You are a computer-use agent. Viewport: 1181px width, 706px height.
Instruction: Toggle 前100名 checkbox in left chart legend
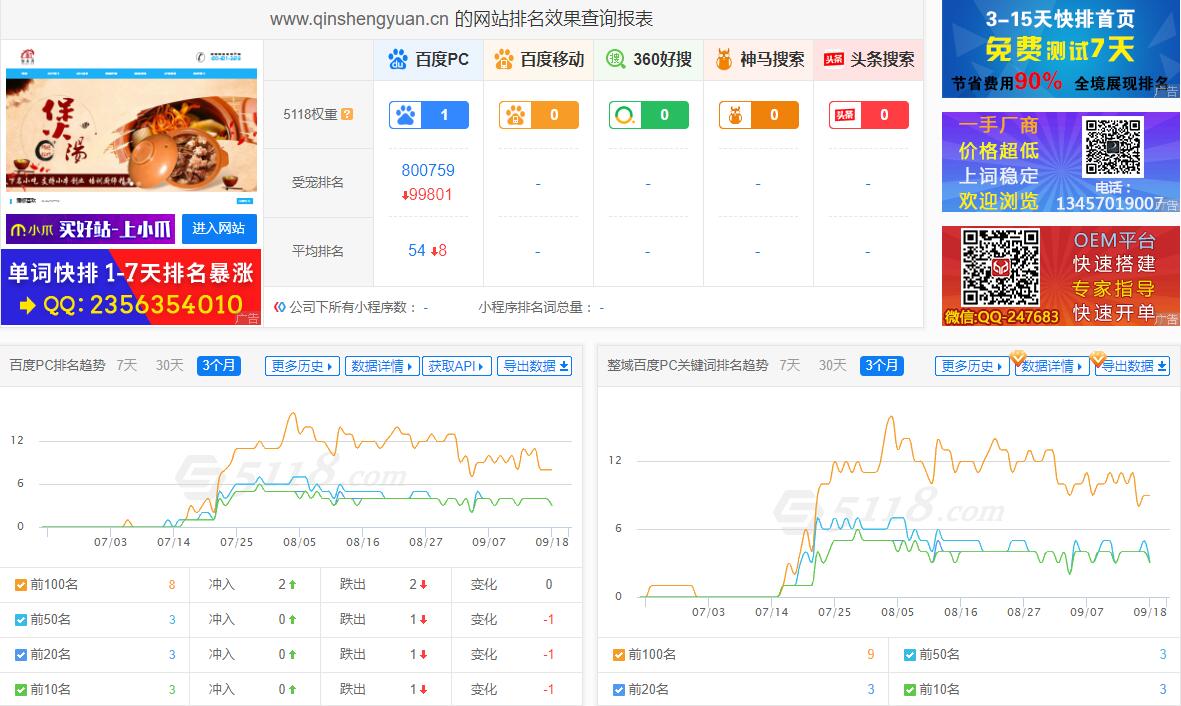pos(21,585)
